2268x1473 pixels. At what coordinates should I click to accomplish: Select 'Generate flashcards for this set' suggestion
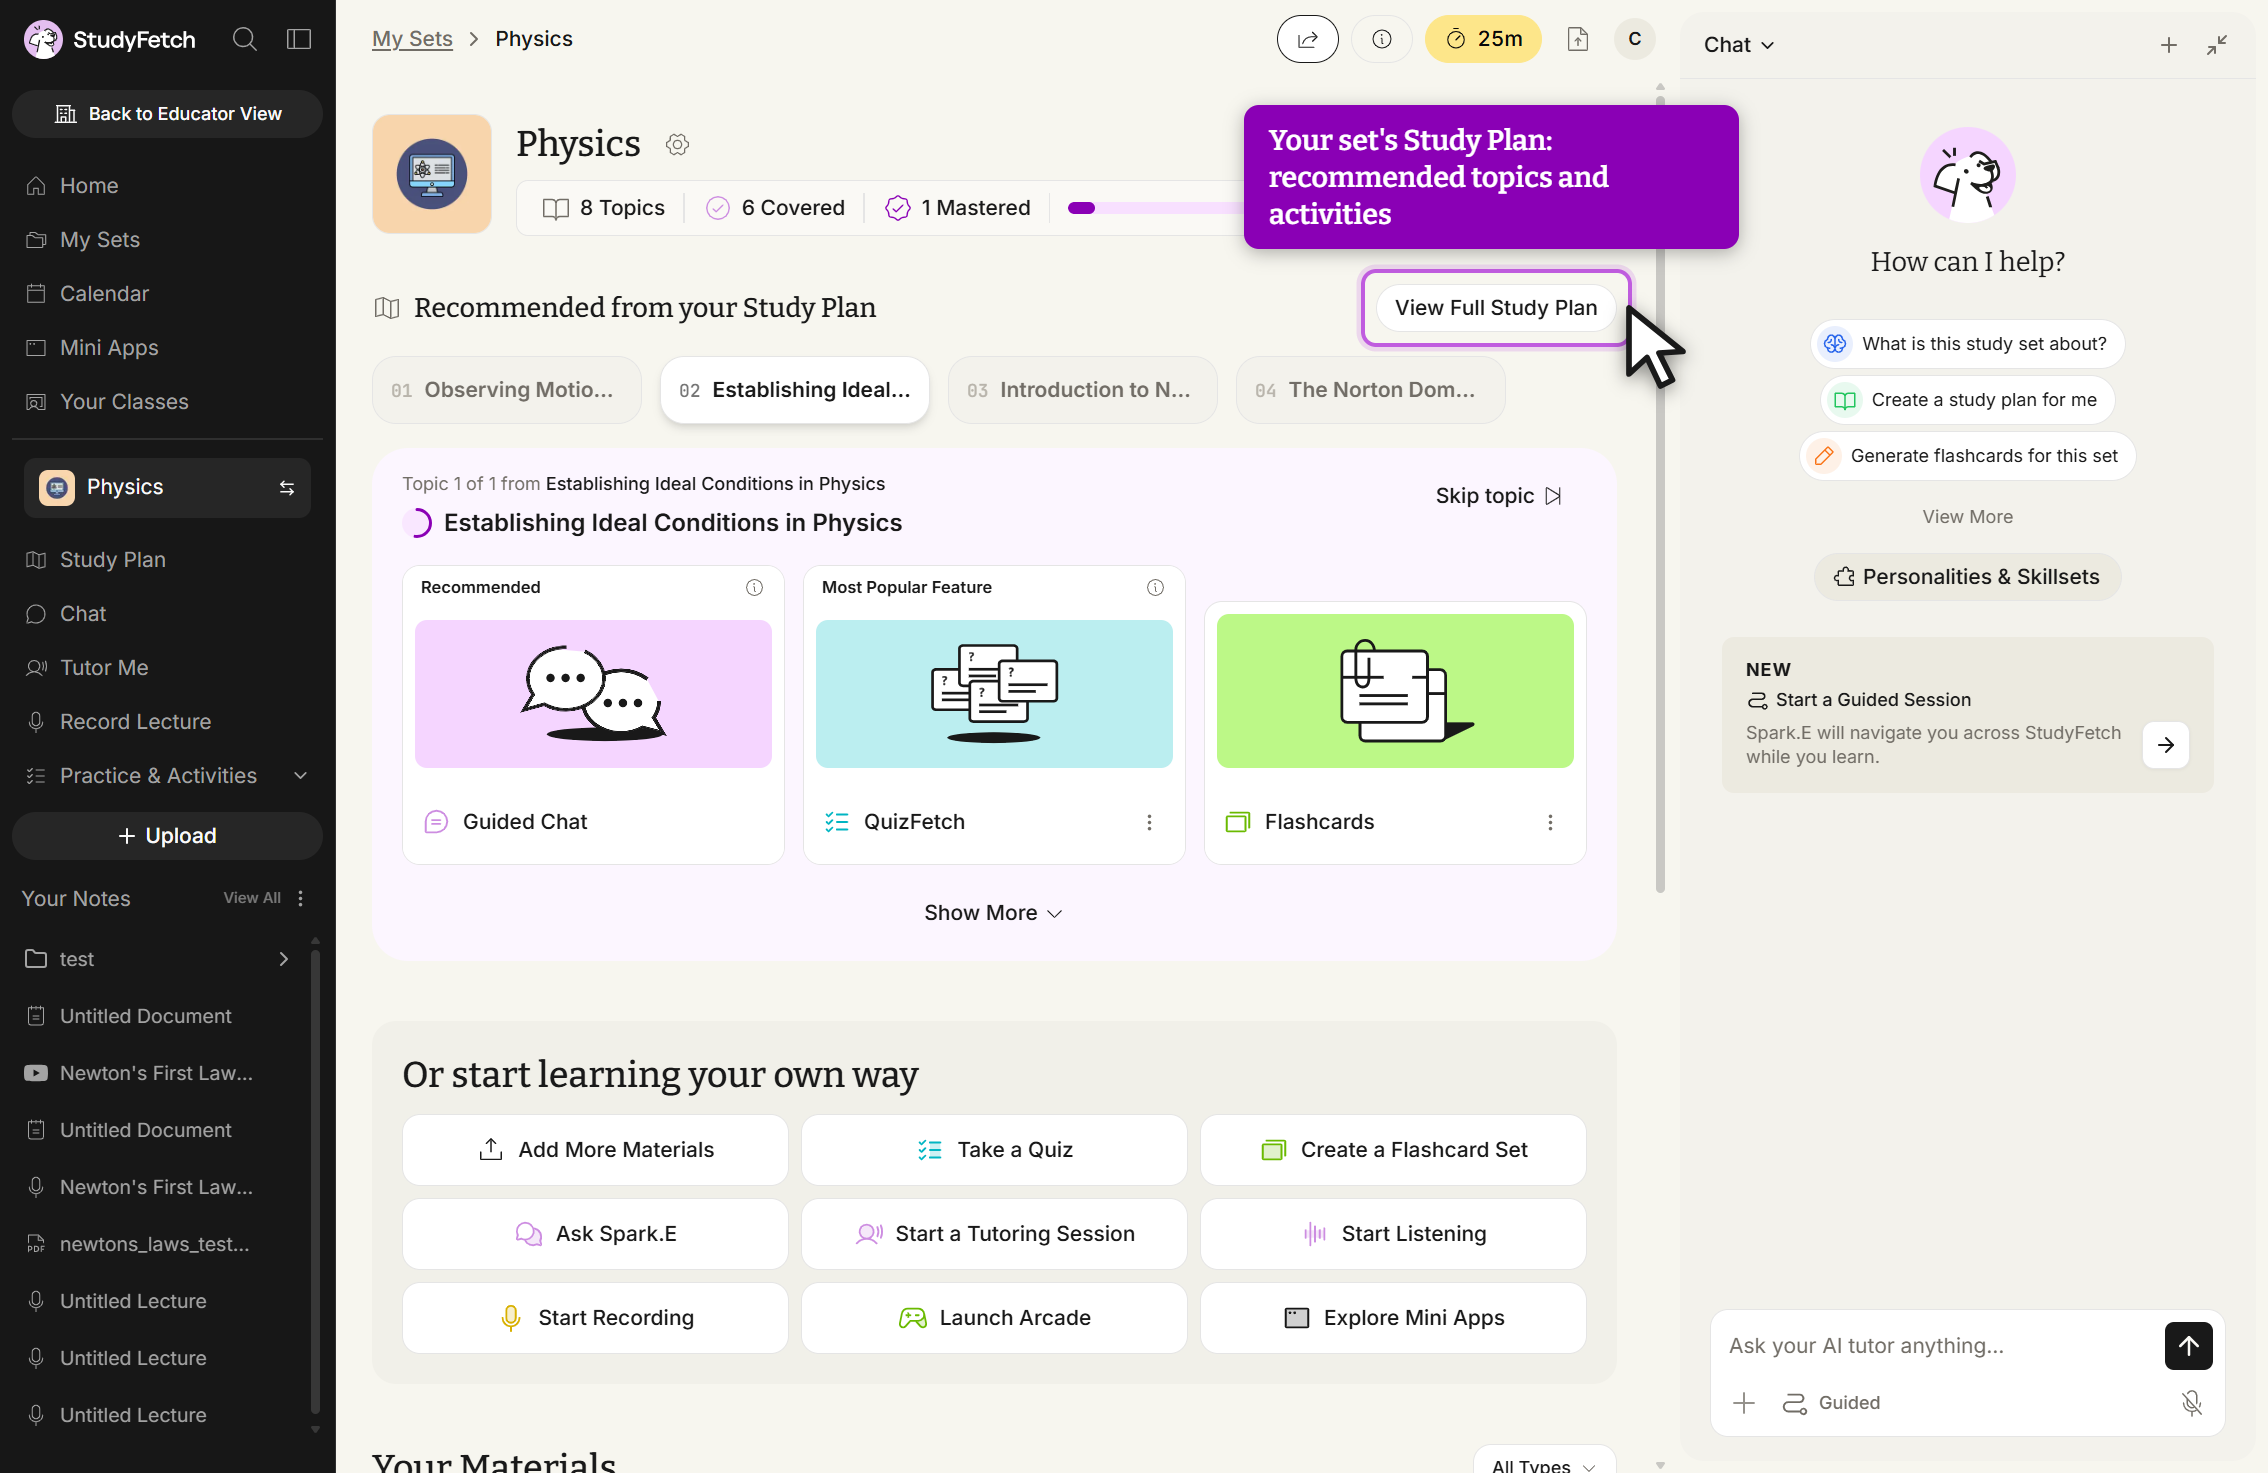click(x=1967, y=456)
